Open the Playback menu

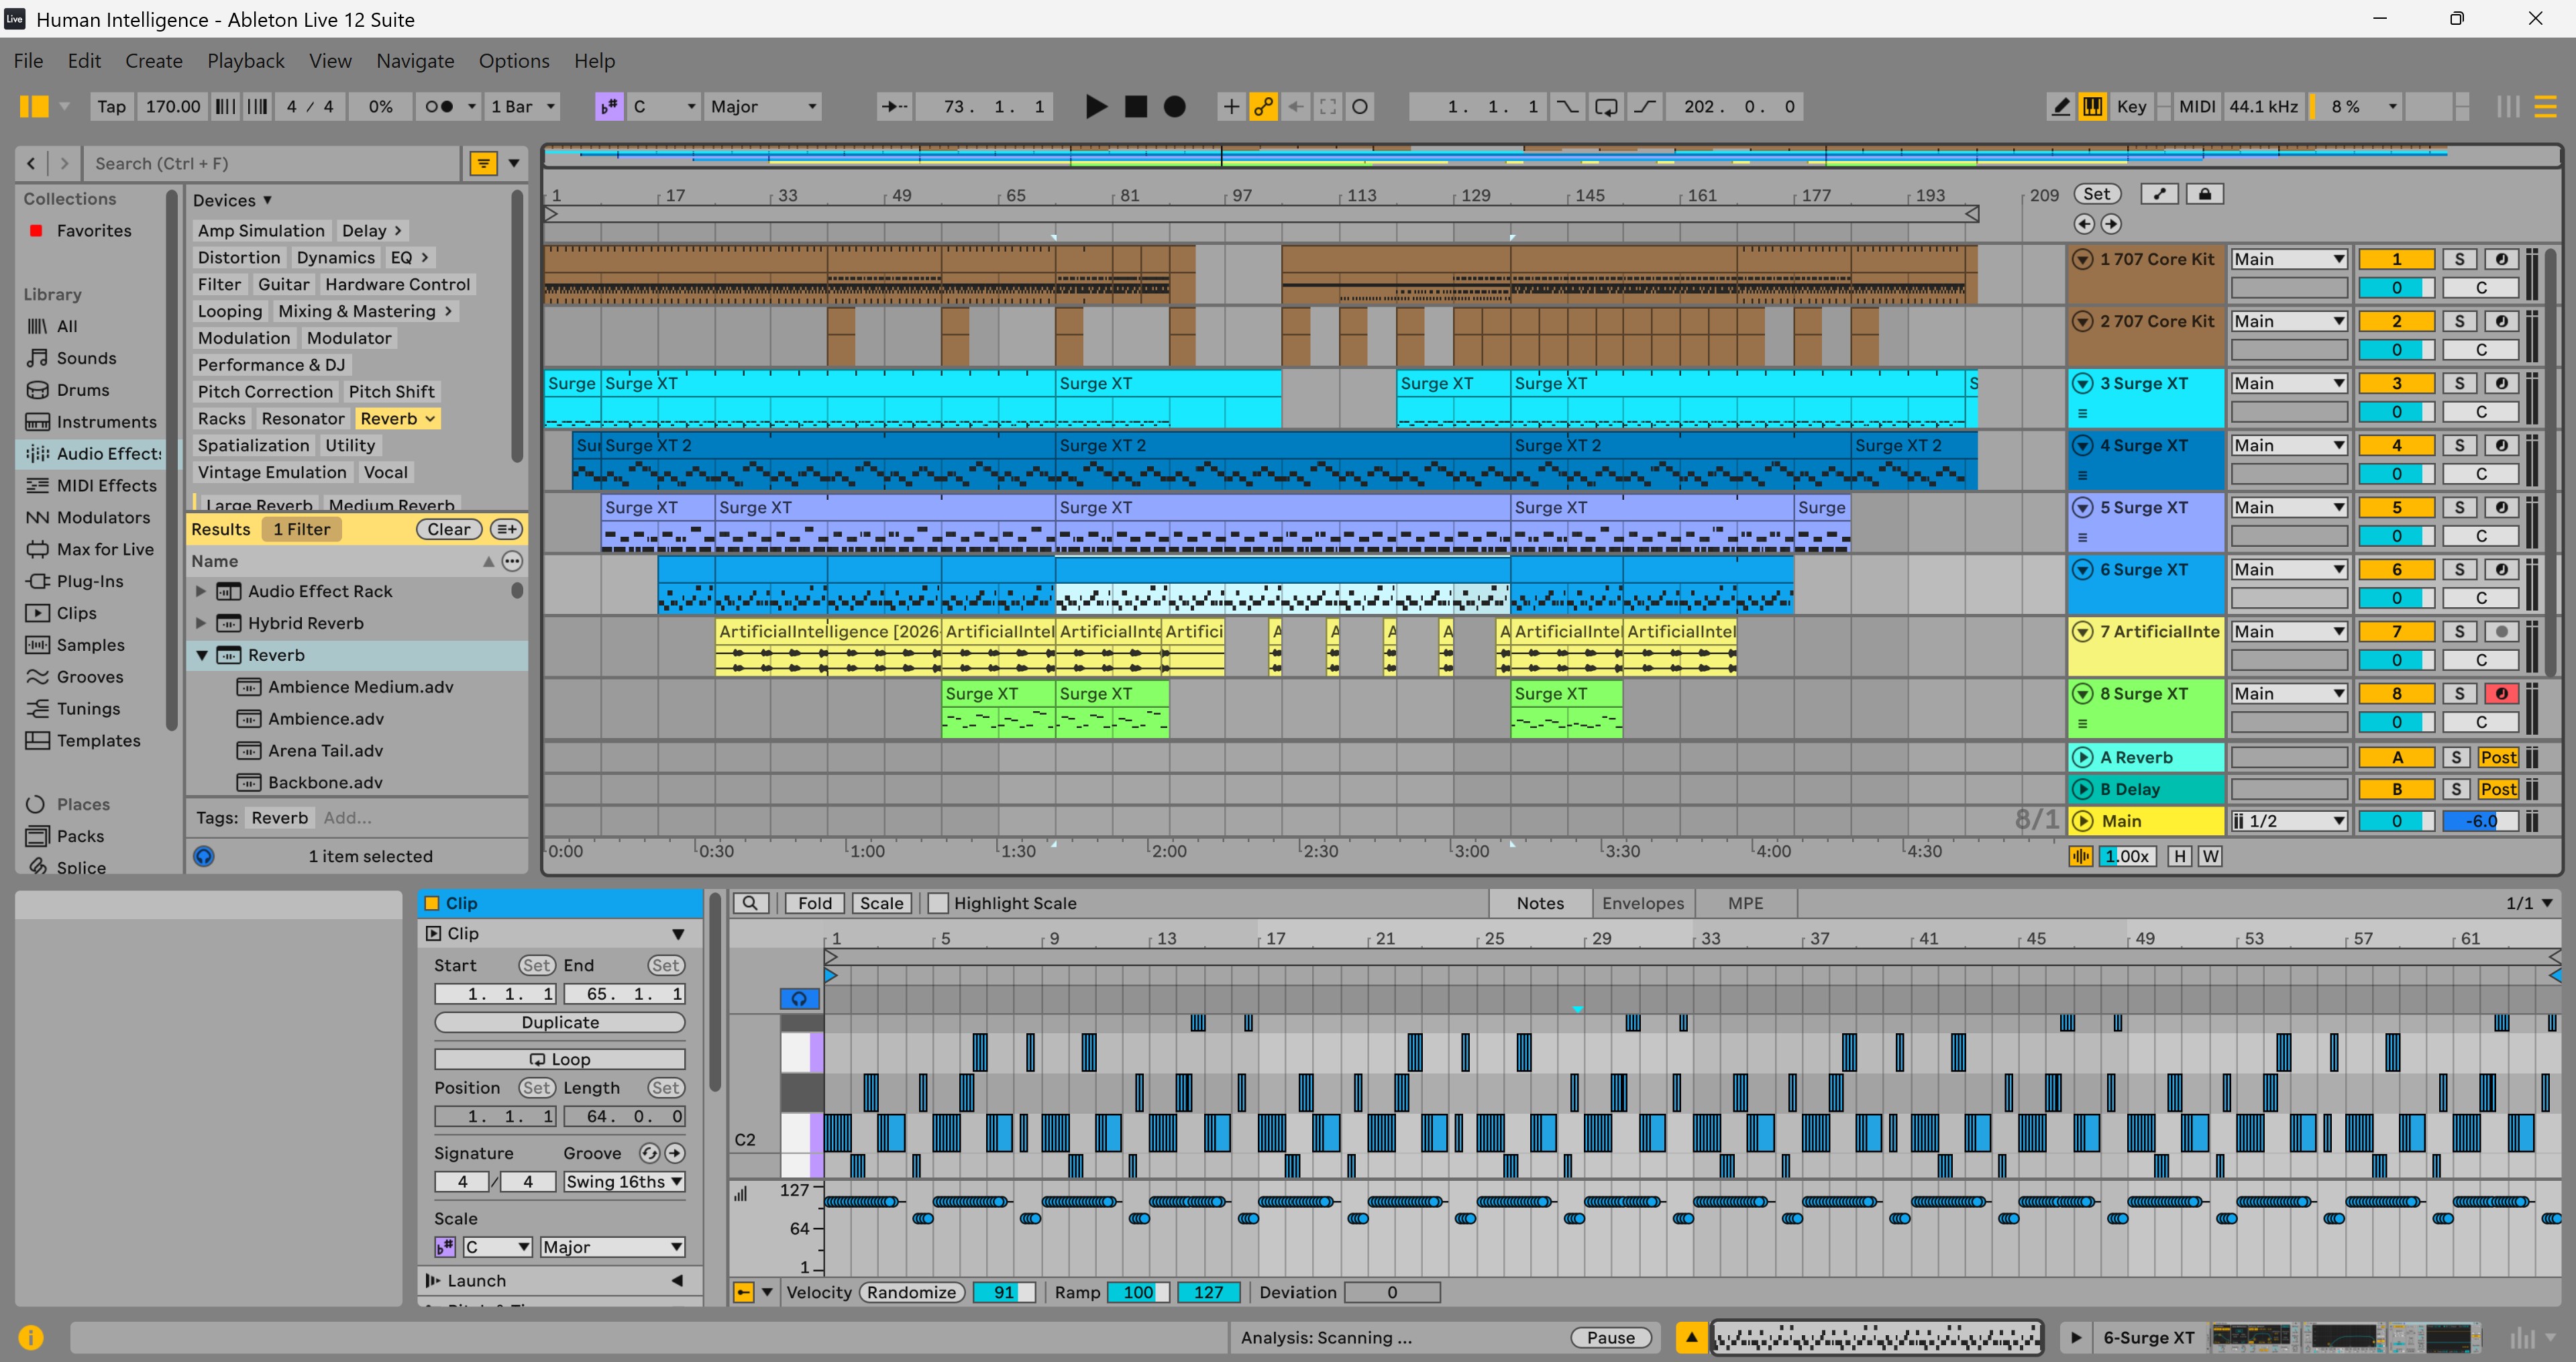(x=245, y=61)
